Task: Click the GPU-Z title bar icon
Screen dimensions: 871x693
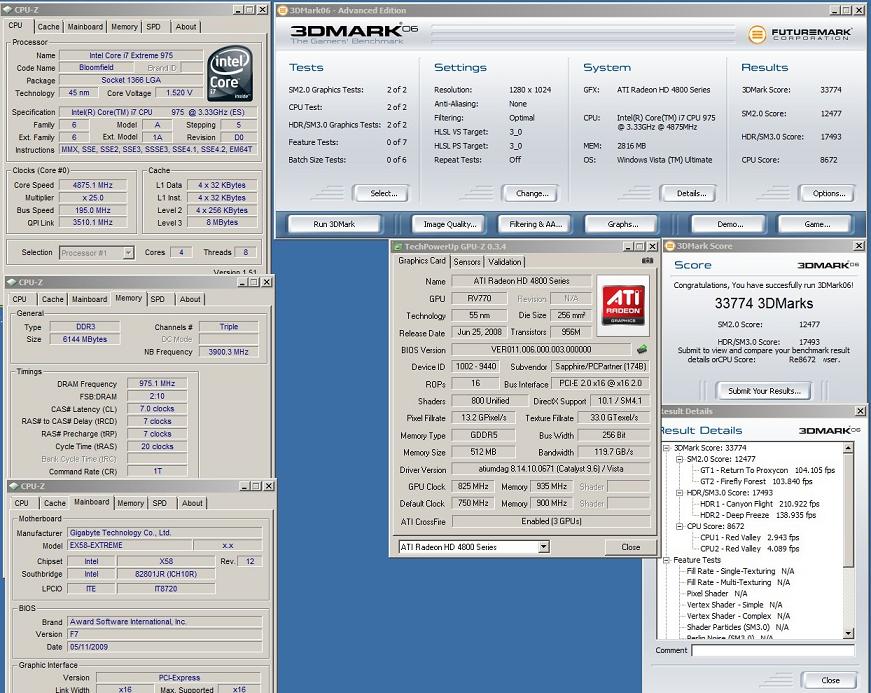Action: coord(397,247)
